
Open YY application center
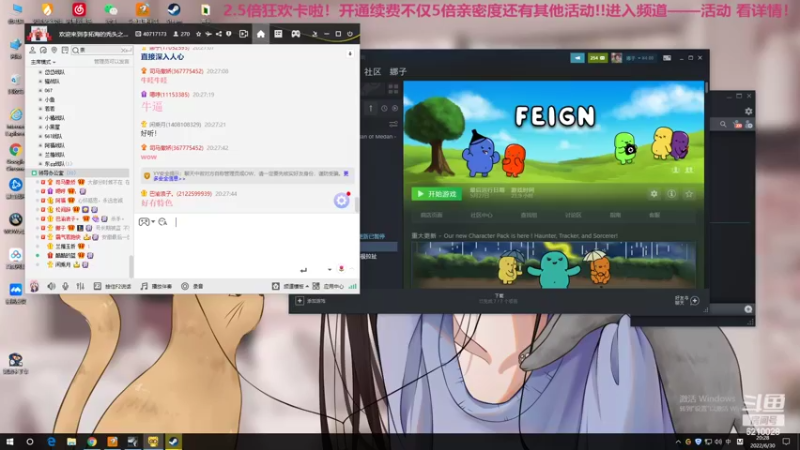coord(328,286)
